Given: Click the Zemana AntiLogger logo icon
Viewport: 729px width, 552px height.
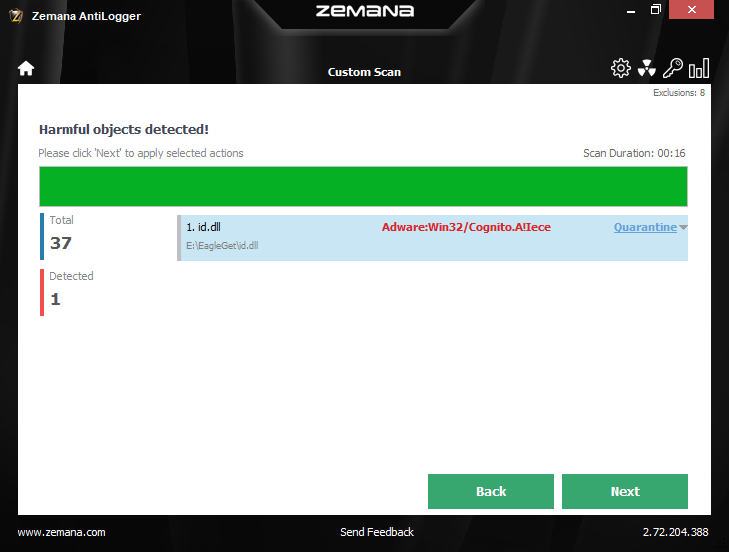Looking at the screenshot, I should click(x=16, y=16).
